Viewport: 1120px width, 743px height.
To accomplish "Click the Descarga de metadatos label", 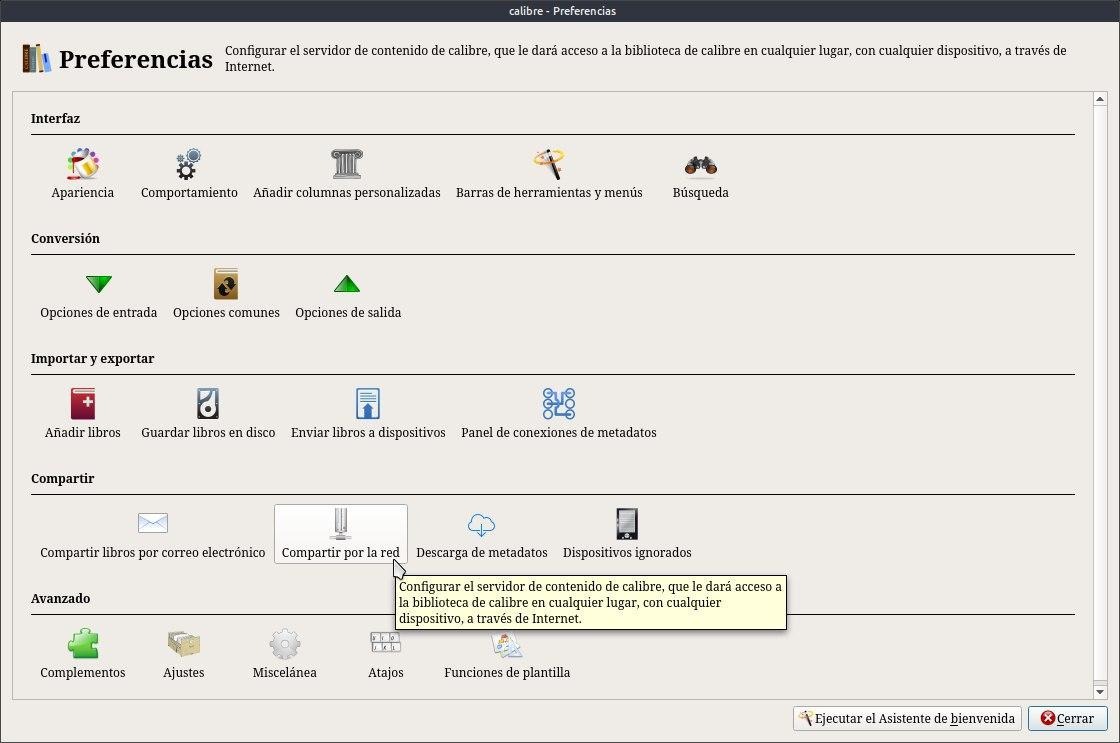I will 481,552.
